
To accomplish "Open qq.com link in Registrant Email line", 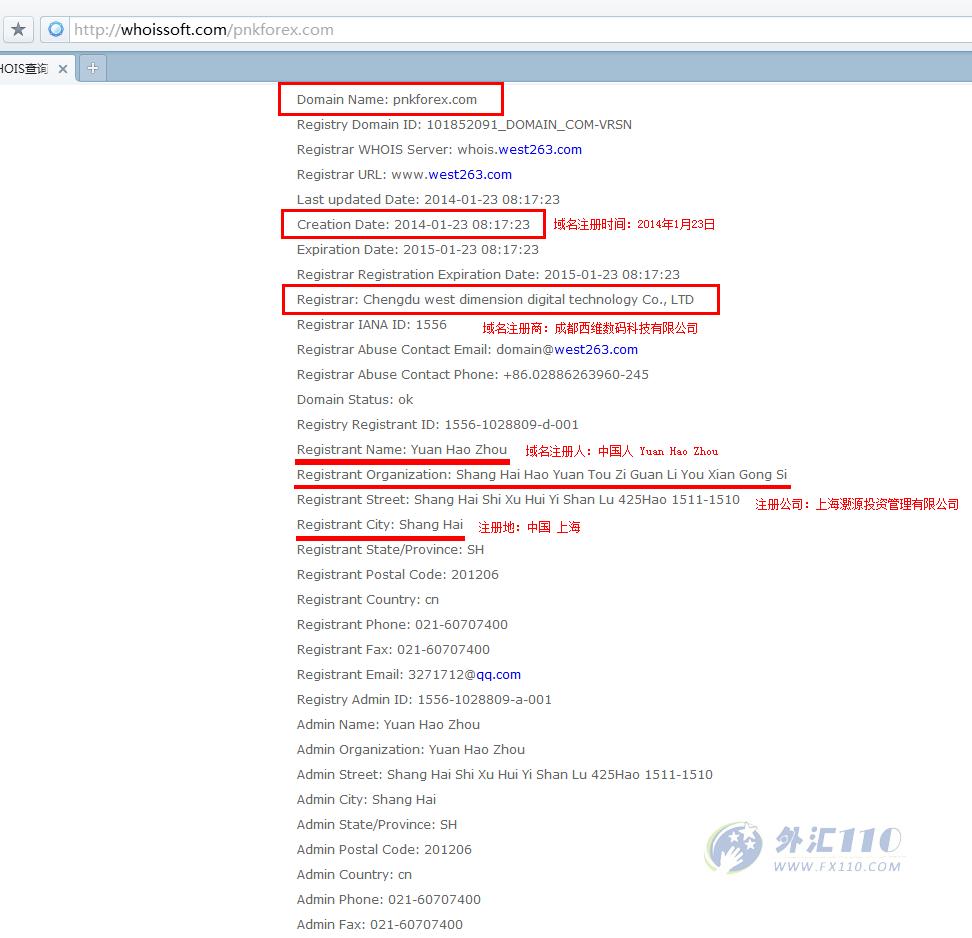I will (498, 675).
